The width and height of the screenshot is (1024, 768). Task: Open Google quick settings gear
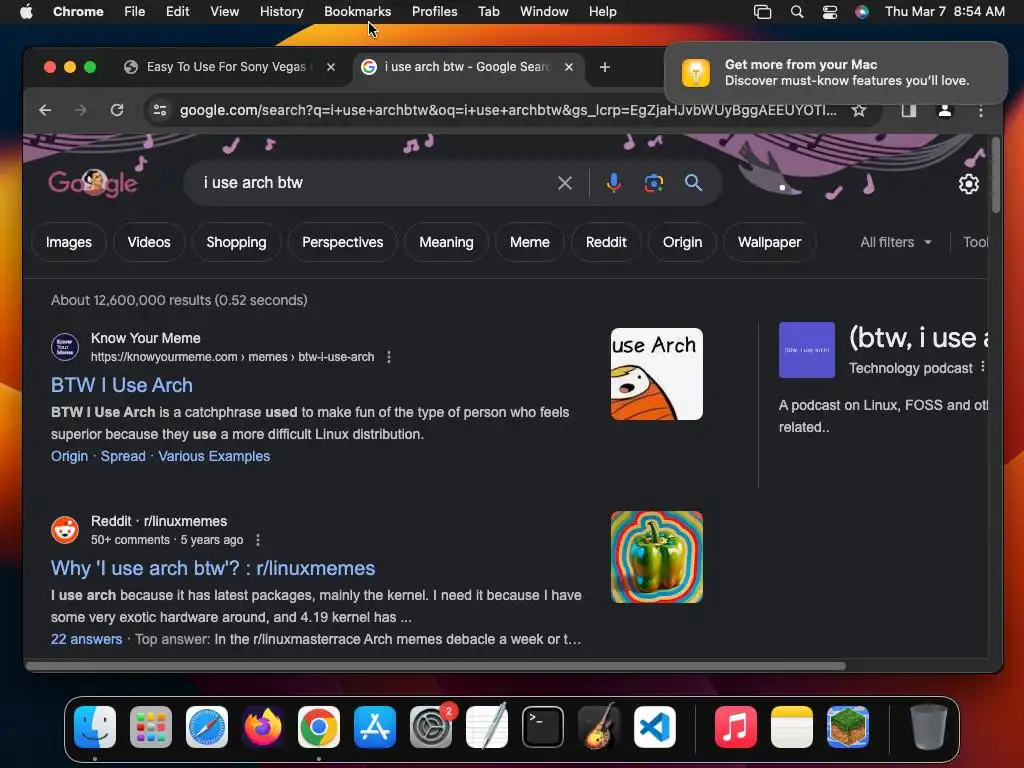tap(968, 184)
